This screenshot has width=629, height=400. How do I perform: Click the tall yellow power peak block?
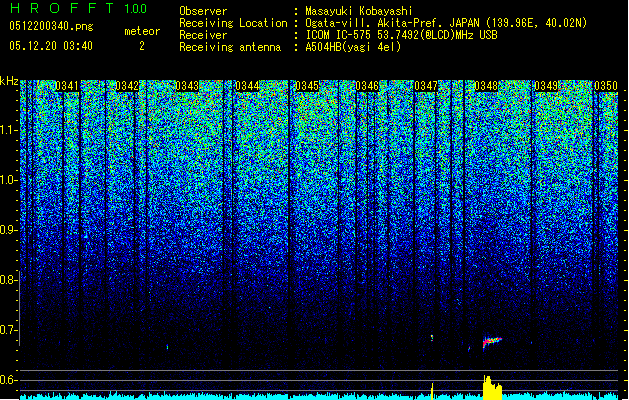[x=492, y=388]
